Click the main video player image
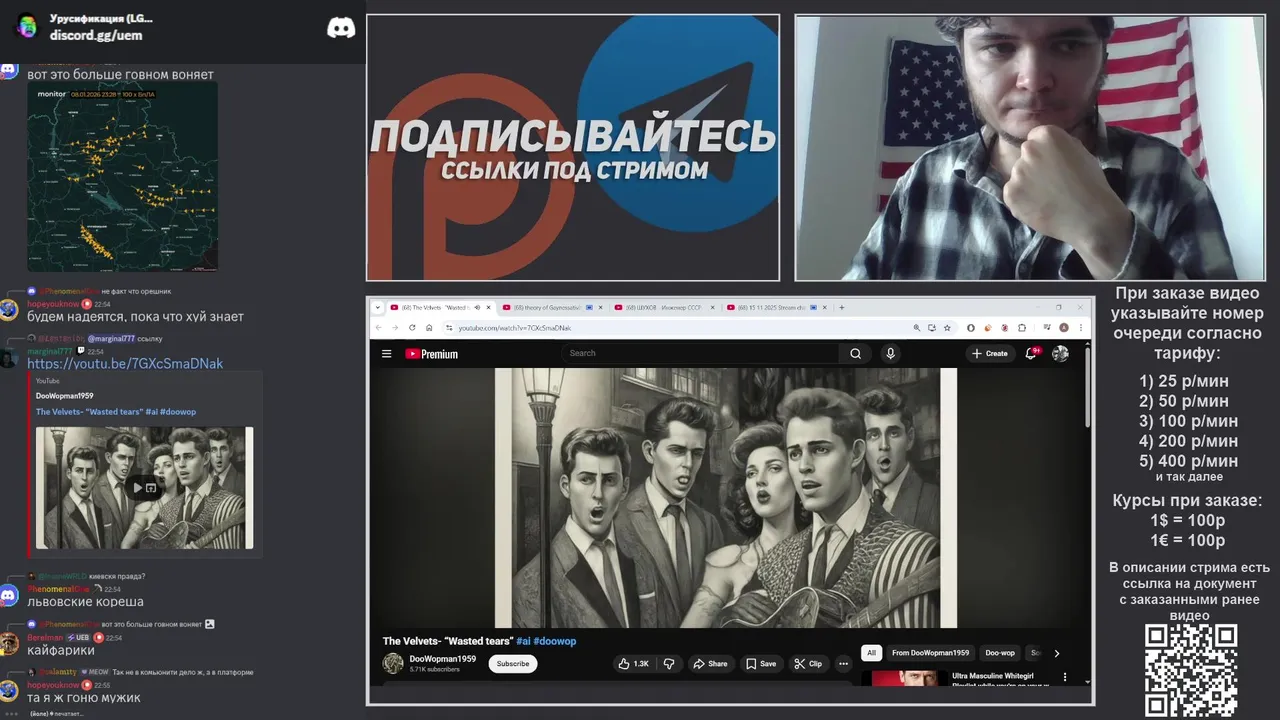This screenshot has width=1280, height=720. point(726,498)
